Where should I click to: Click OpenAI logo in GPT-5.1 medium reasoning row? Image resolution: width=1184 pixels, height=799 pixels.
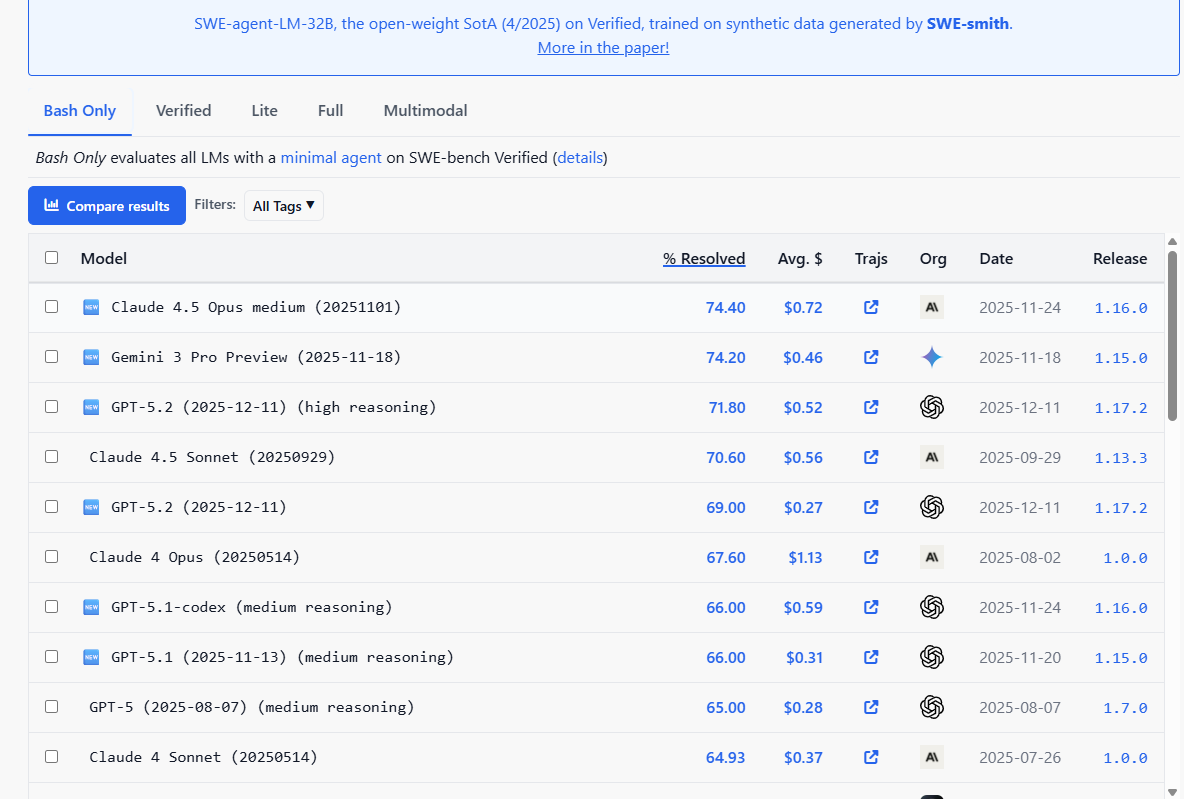932,657
